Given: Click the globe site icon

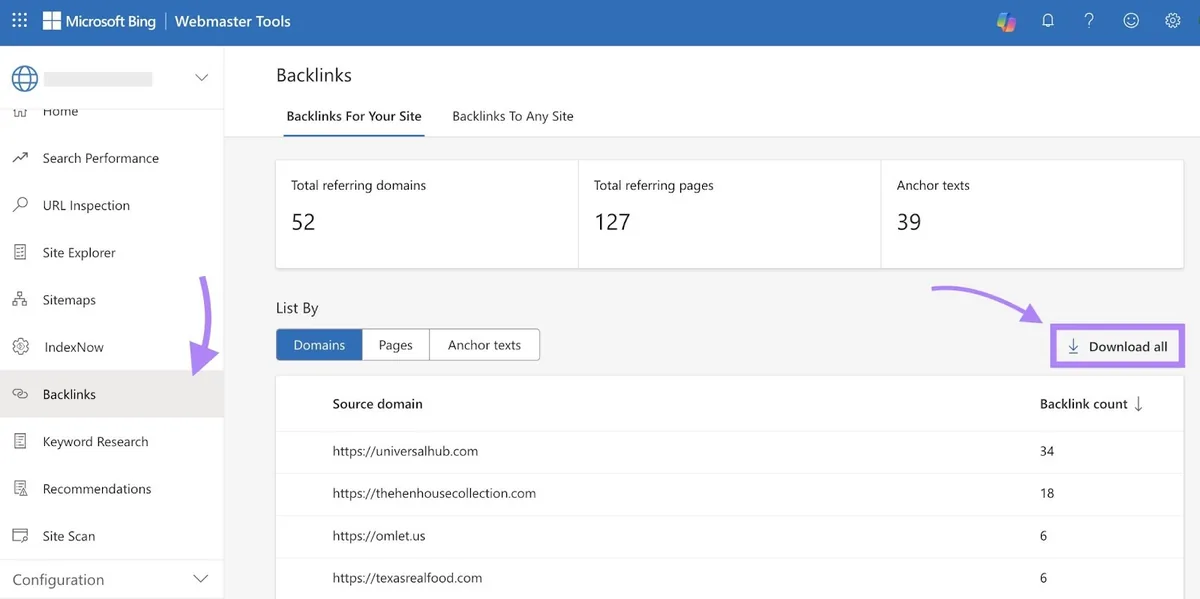Looking at the screenshot, I should click(25, 78).
